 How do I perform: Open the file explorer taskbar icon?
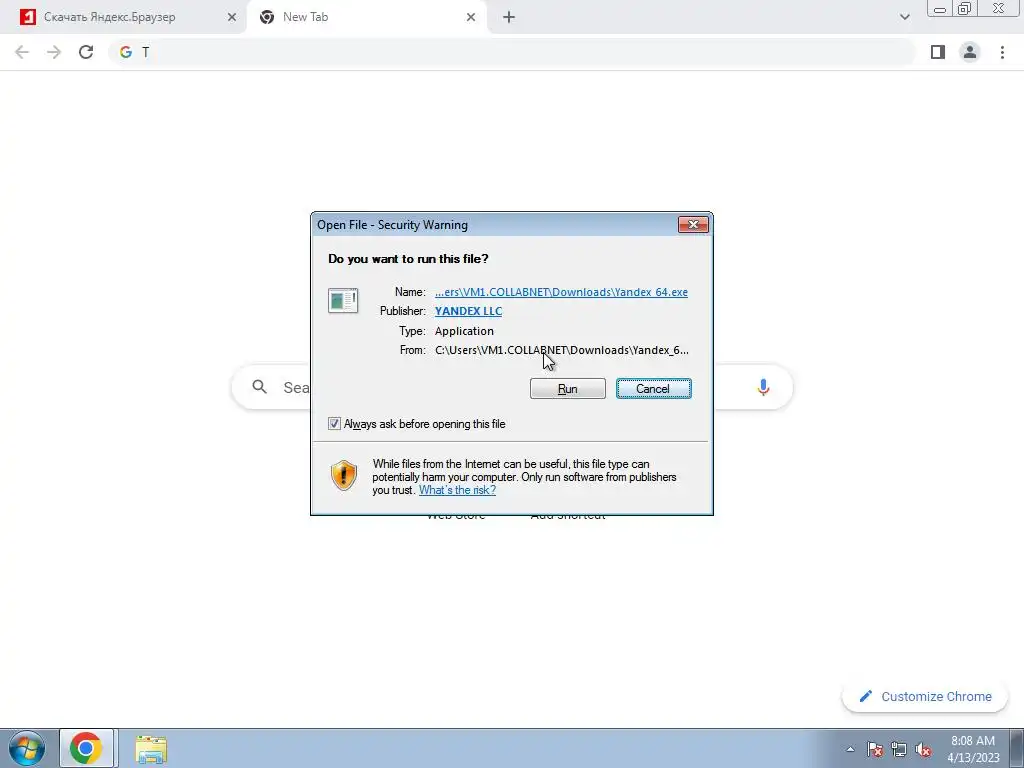(x=151, y=749)
